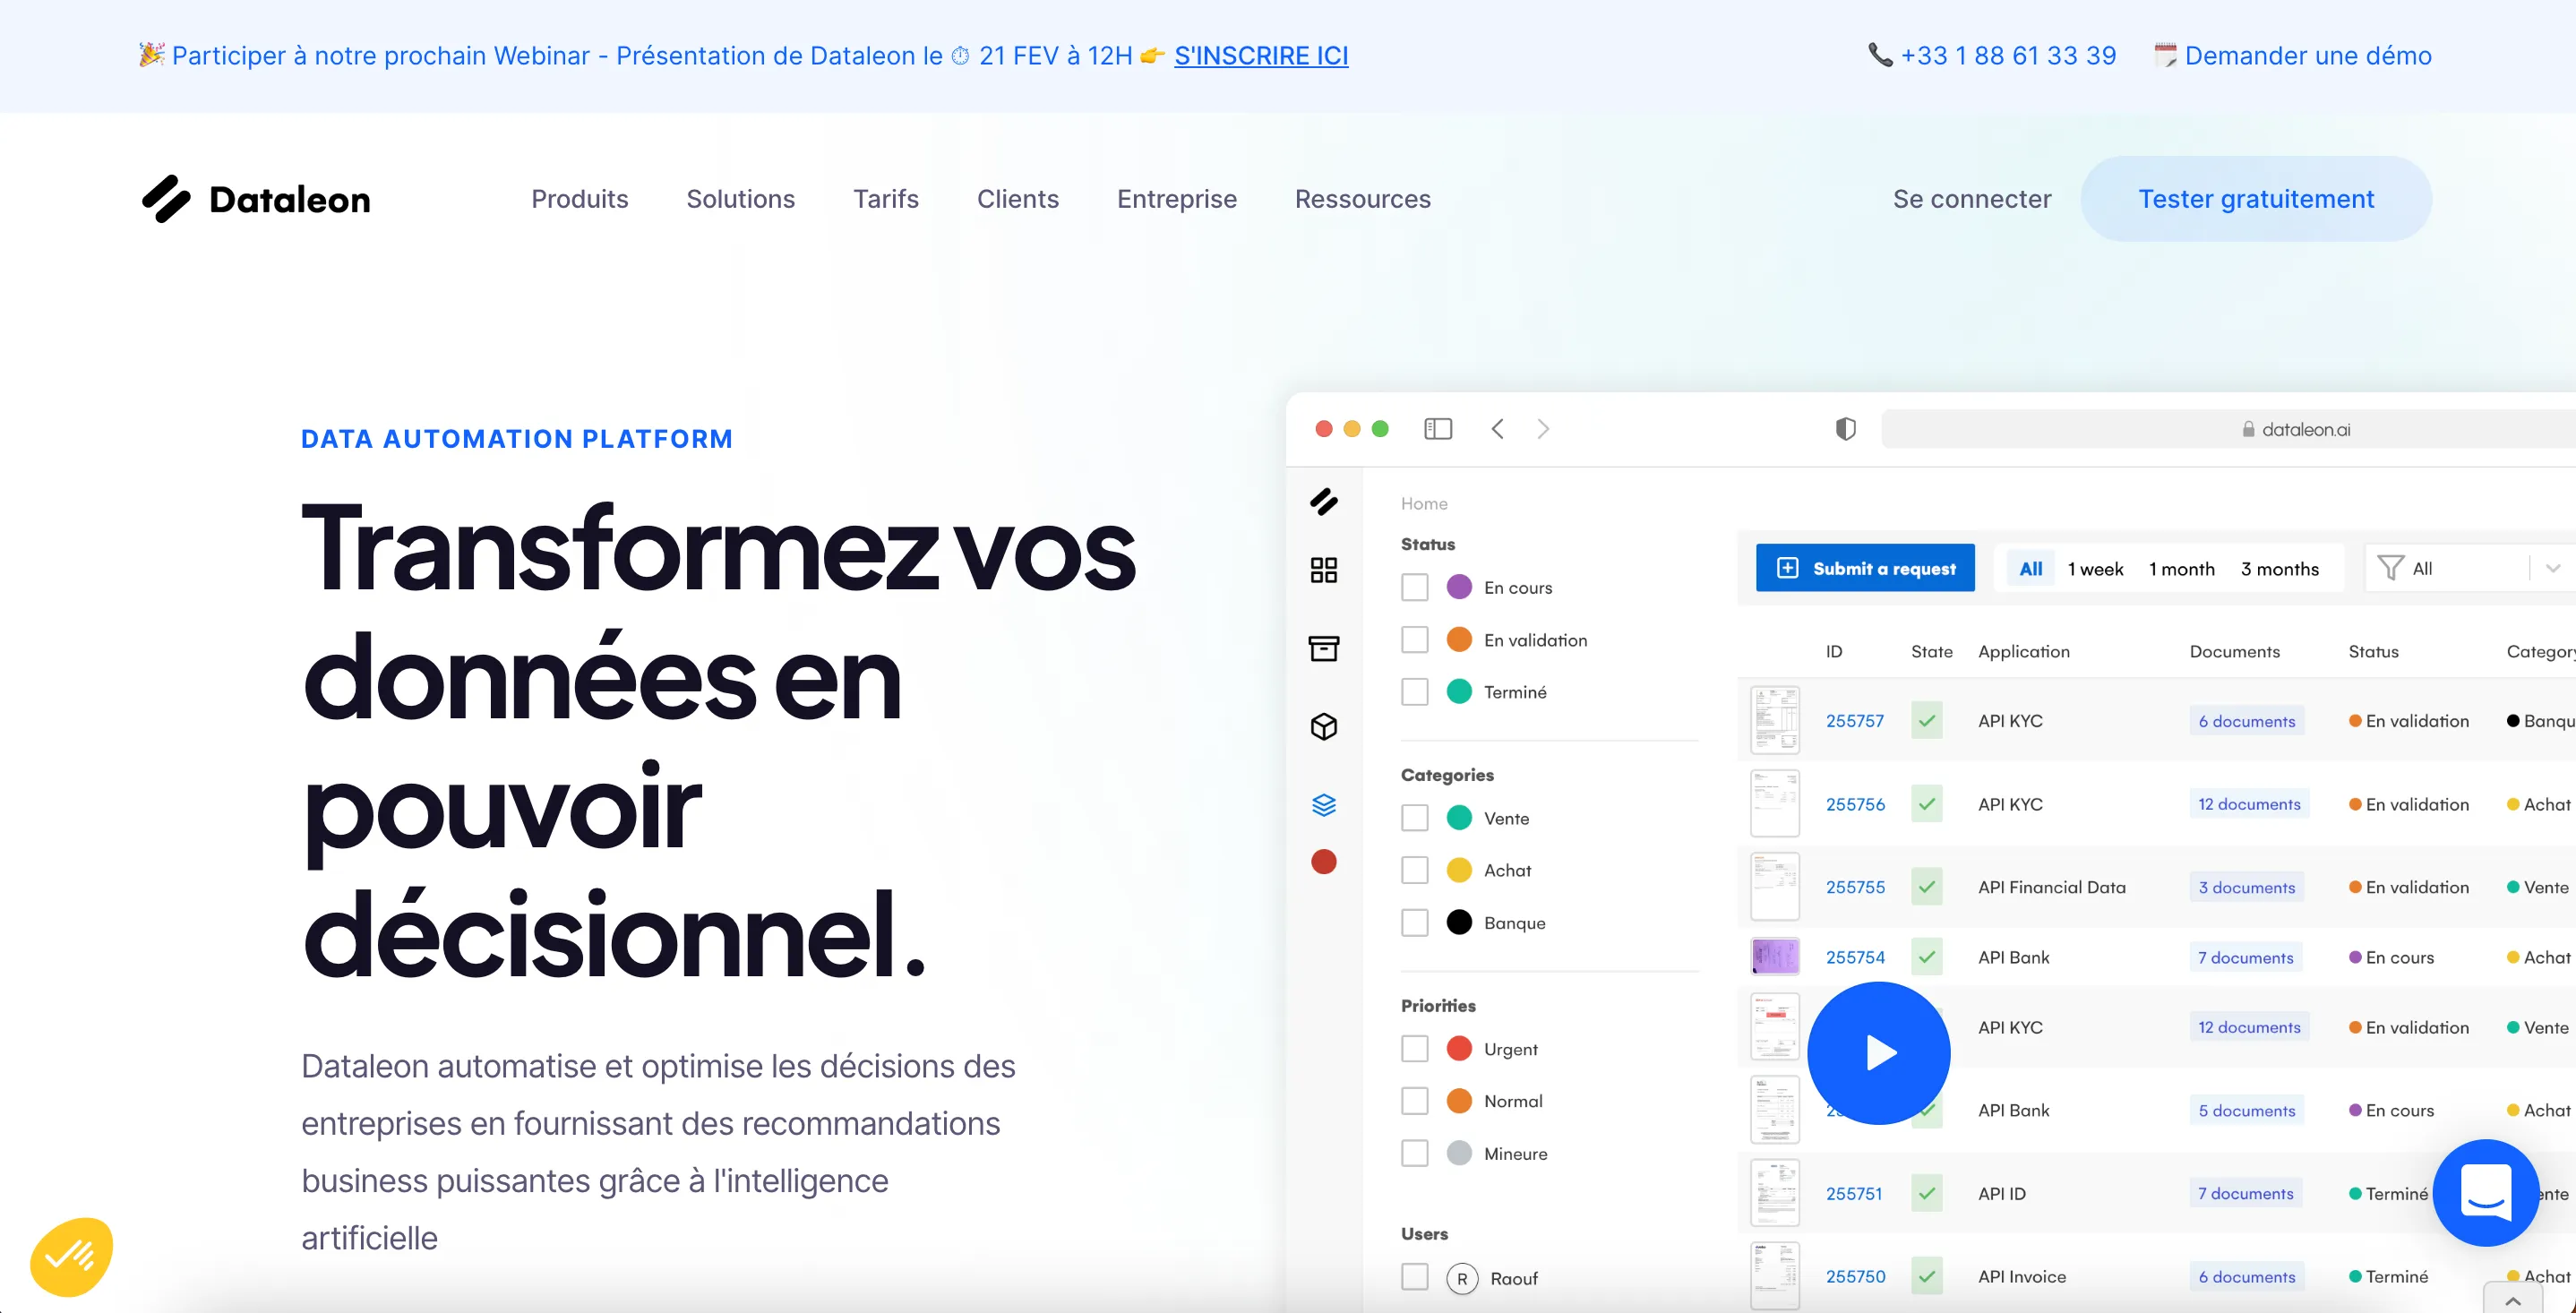The height and width of the screenshot is (1313, 2576).
Task: Enable the Normal priority checkbox
Action: click(1415, 1100)
